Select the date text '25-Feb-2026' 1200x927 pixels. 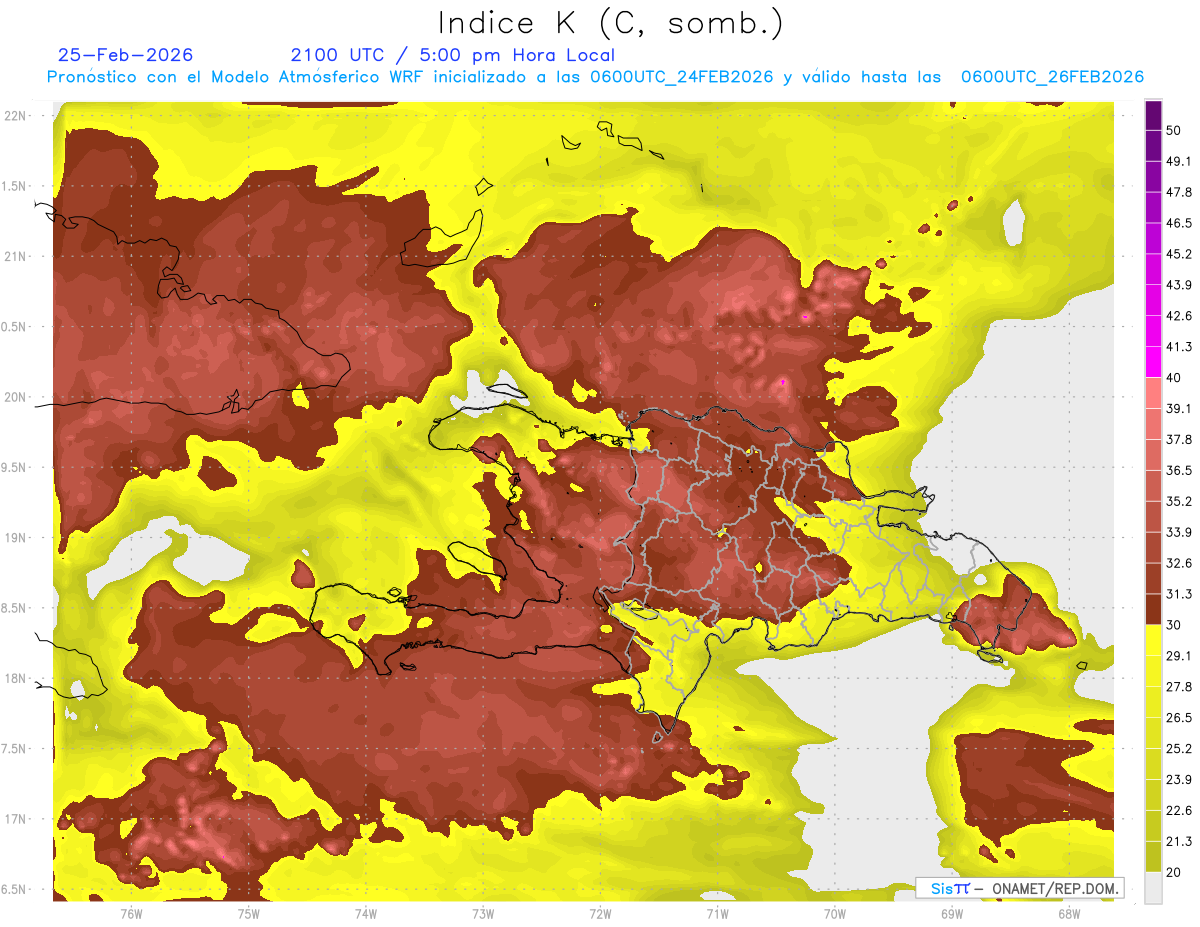click(125, 55)
